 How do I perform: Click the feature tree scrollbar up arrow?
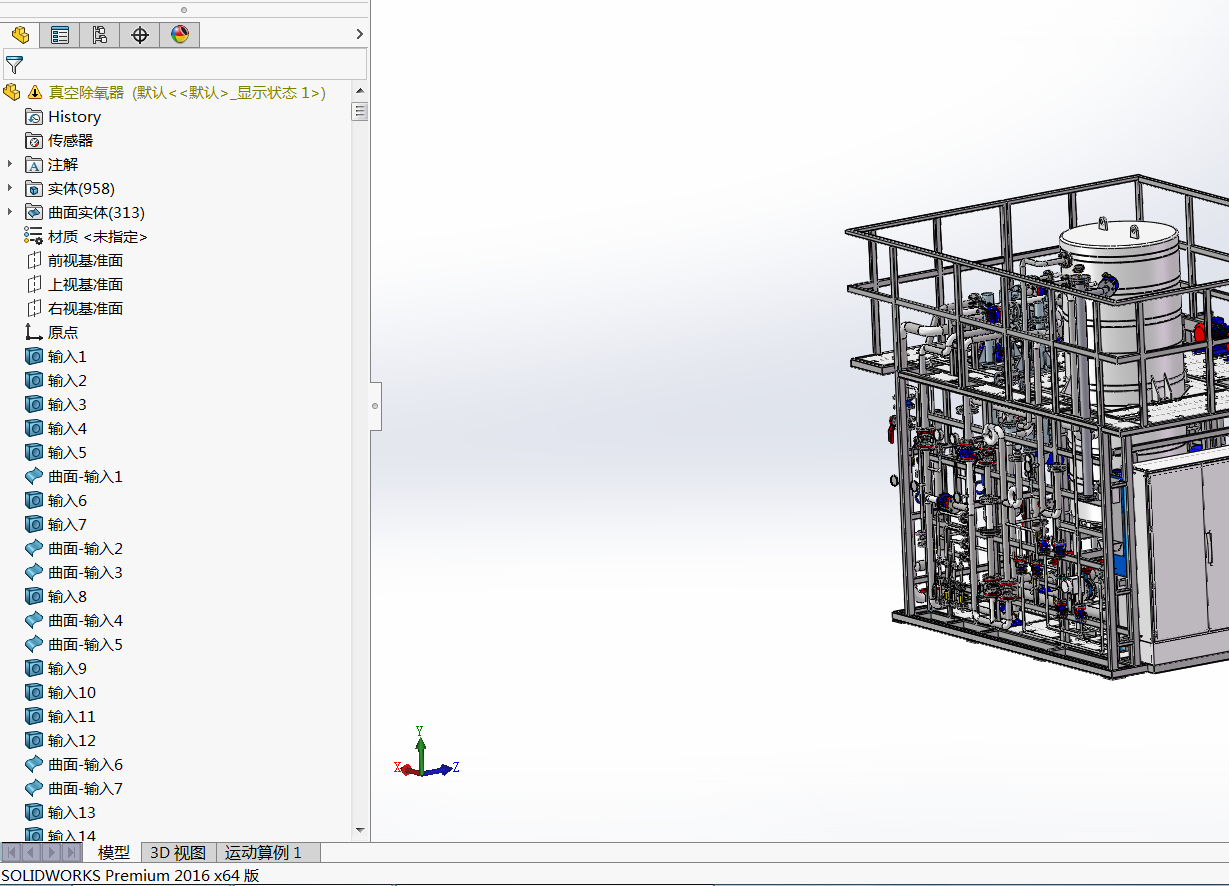pyautogui.click(x=360, y=92)
